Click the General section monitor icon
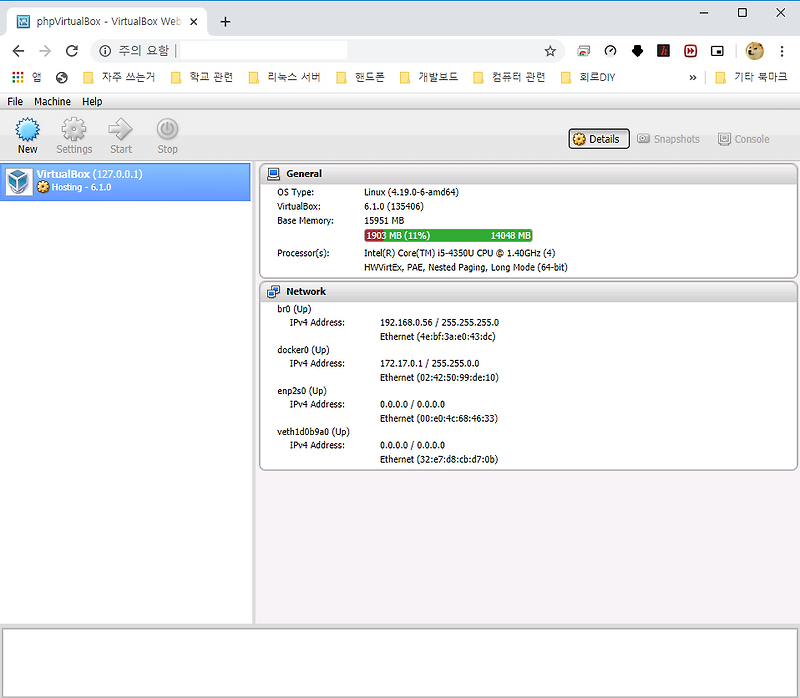Image resolution: width=800 pixels, height=698 pixels. coord(273,174)
